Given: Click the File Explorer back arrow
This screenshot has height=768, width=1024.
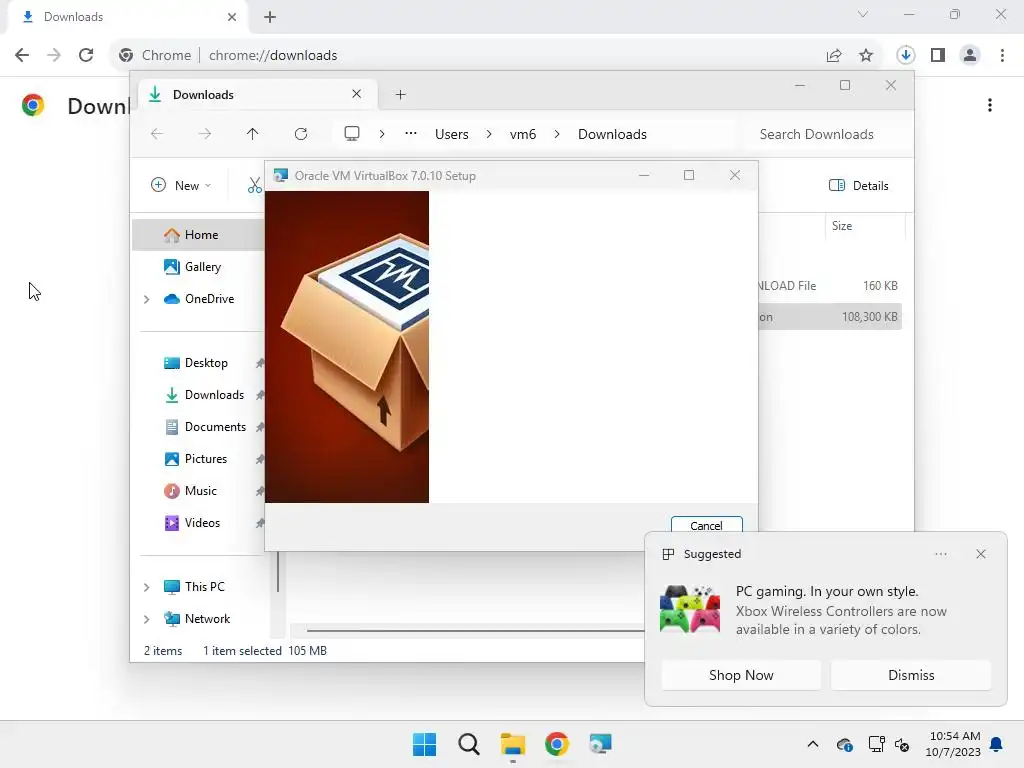Looking at the screenshot, I should click(157, 134).
